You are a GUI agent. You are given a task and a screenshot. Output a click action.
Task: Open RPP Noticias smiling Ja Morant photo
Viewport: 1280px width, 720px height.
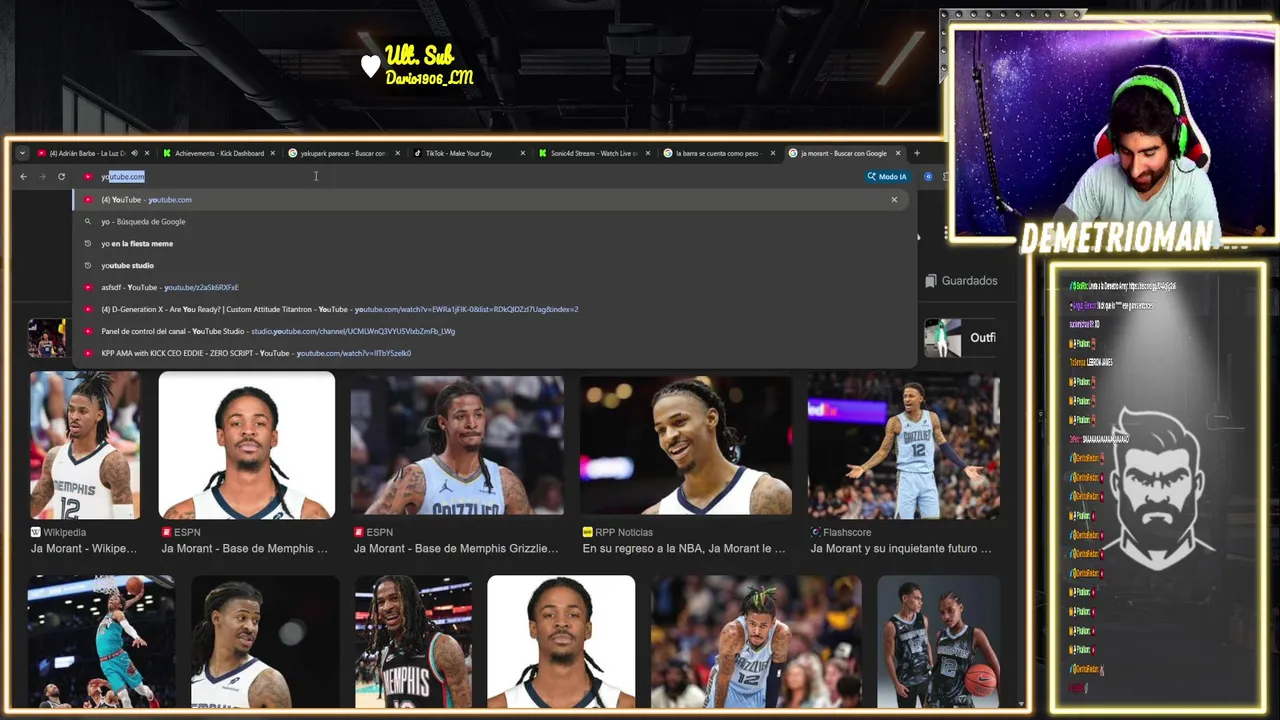pos(686,446)
